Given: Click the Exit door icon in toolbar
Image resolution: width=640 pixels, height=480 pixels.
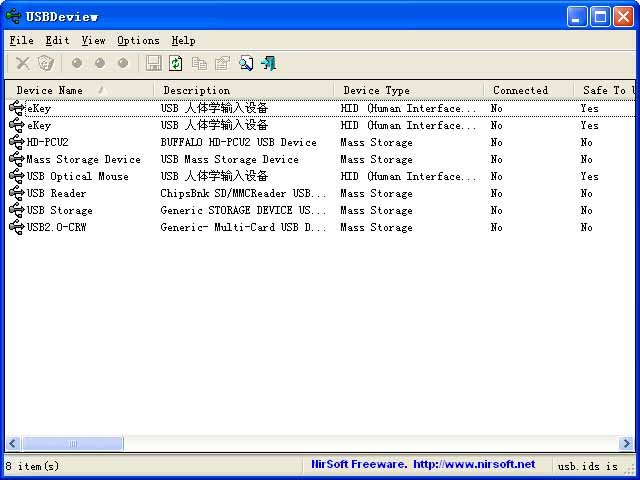Looking at the screenshot, I should pos(269,63).
